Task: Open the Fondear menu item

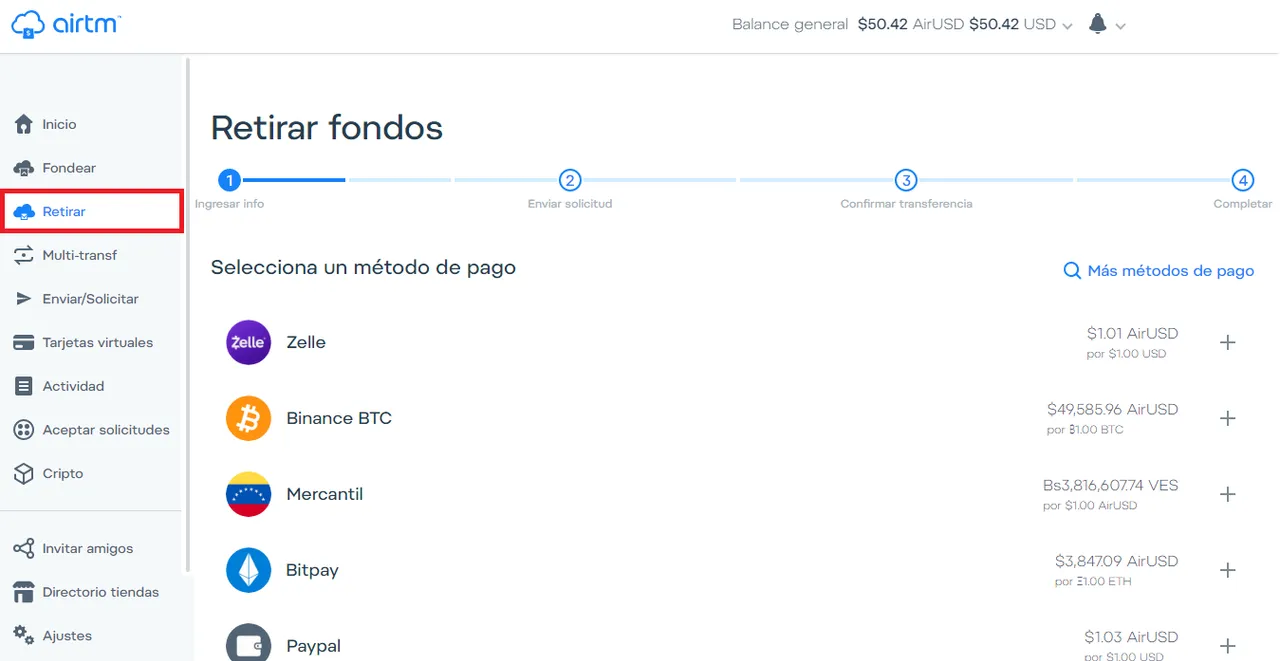Action: [69, 168]
